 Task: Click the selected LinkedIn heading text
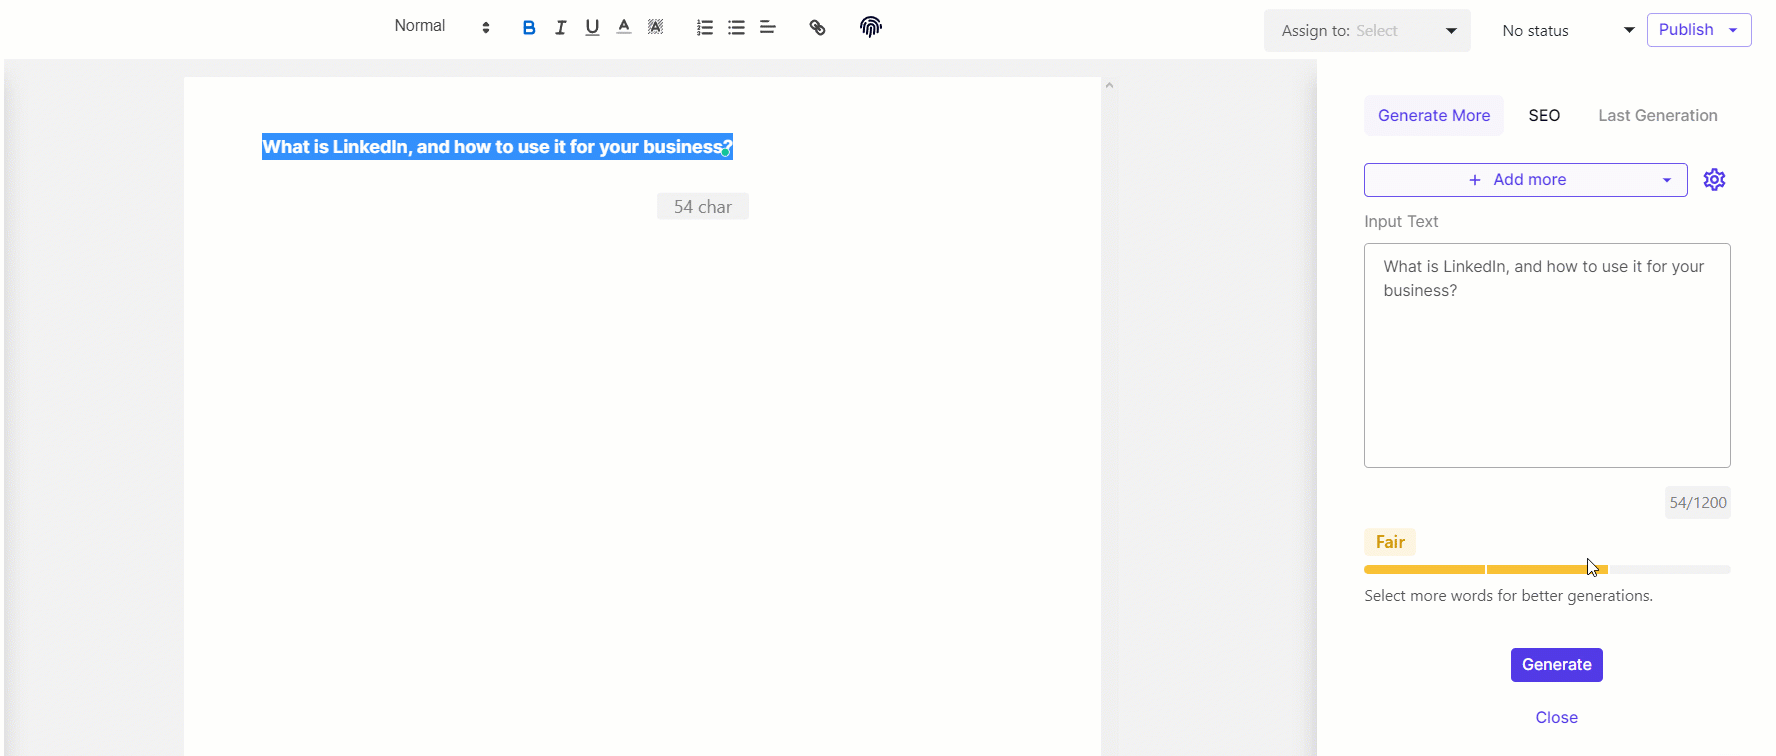tap(497, 147)
